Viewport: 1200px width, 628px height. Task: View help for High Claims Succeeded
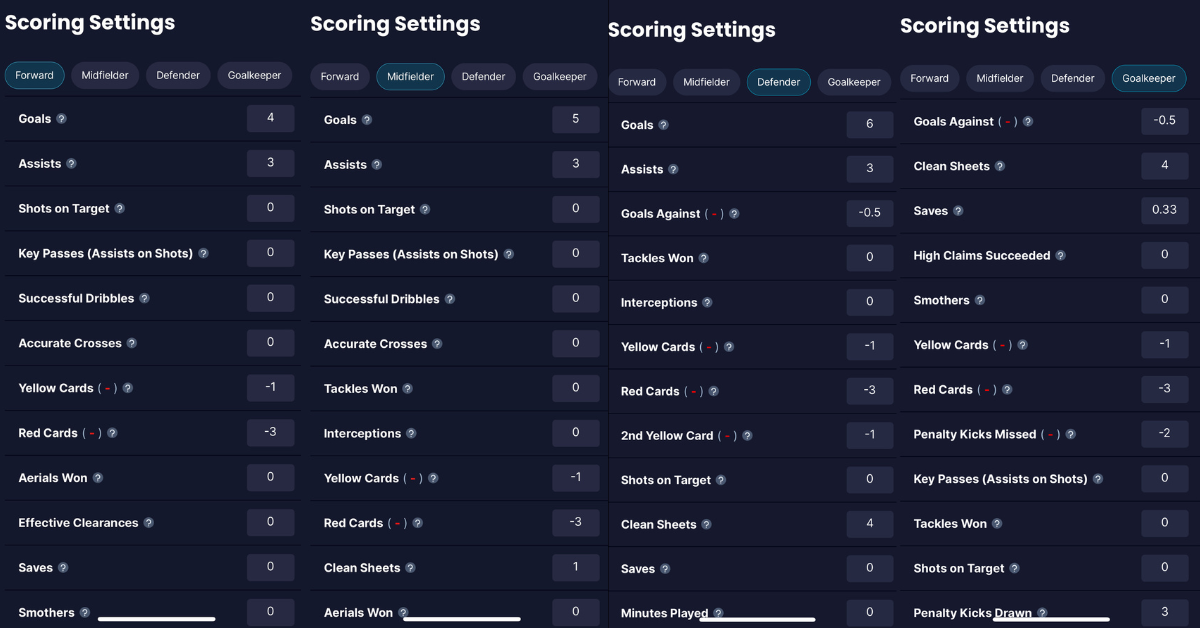coord(1059,255)
